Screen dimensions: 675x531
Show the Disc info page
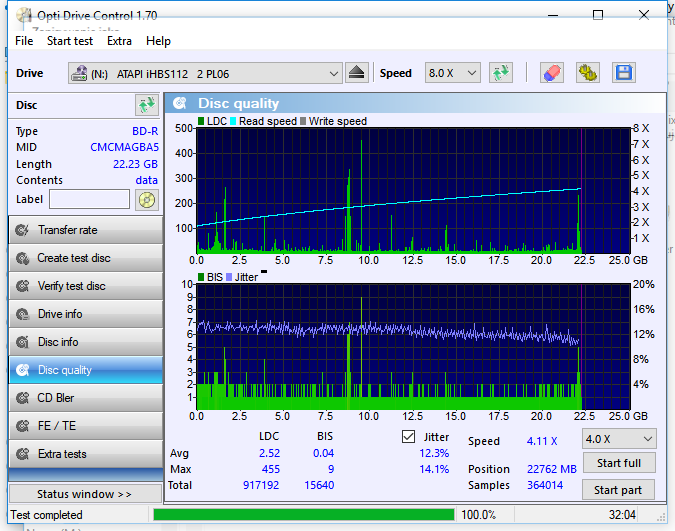[x=86, y=342]
